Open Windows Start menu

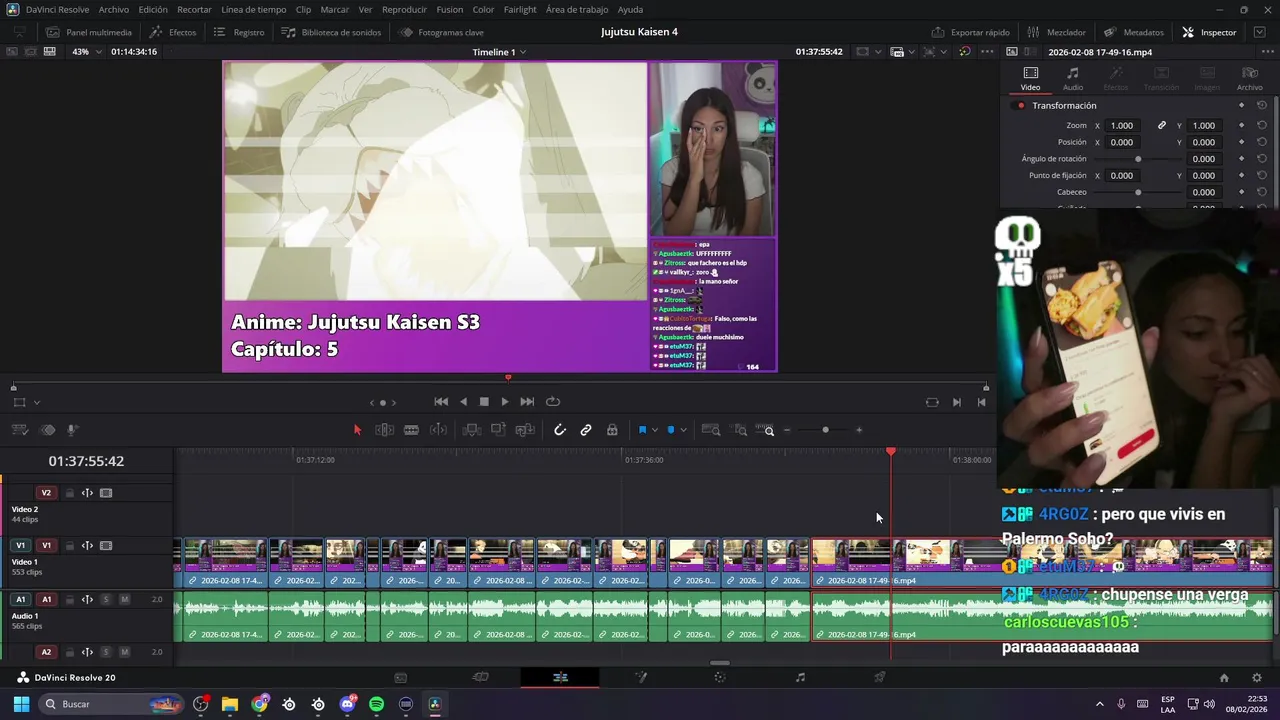pyautogui.click(x=20, y=704)
